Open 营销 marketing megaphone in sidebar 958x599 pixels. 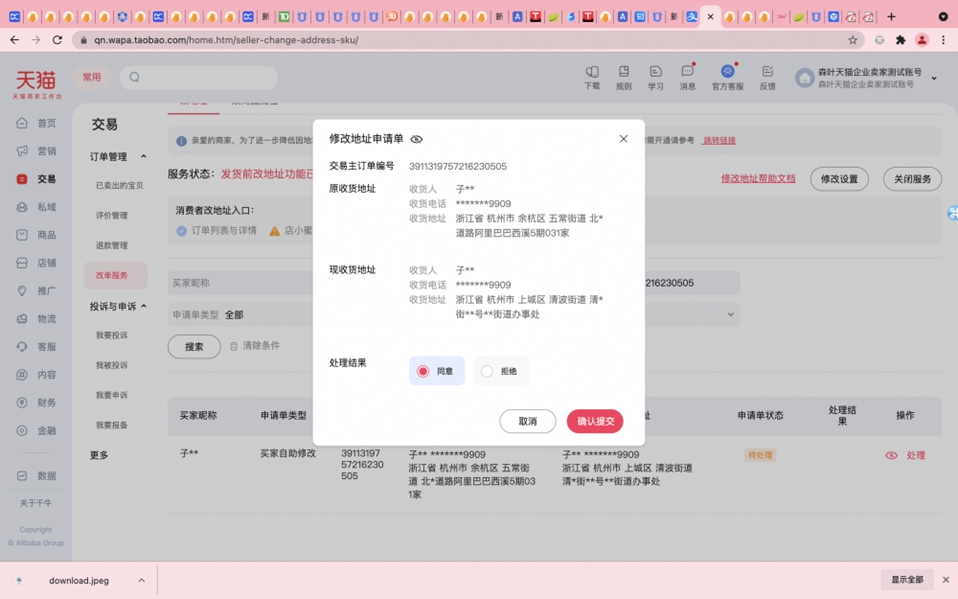[36, 151]
